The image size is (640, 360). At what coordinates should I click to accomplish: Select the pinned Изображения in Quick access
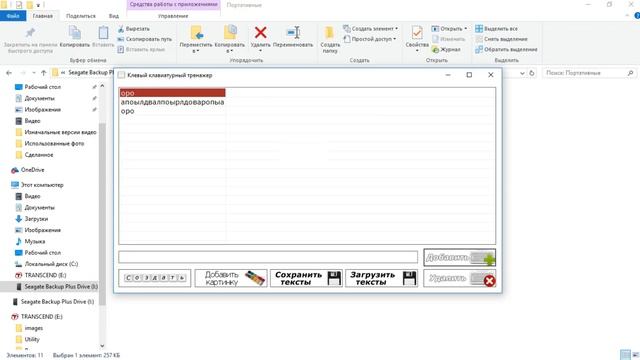42,110
